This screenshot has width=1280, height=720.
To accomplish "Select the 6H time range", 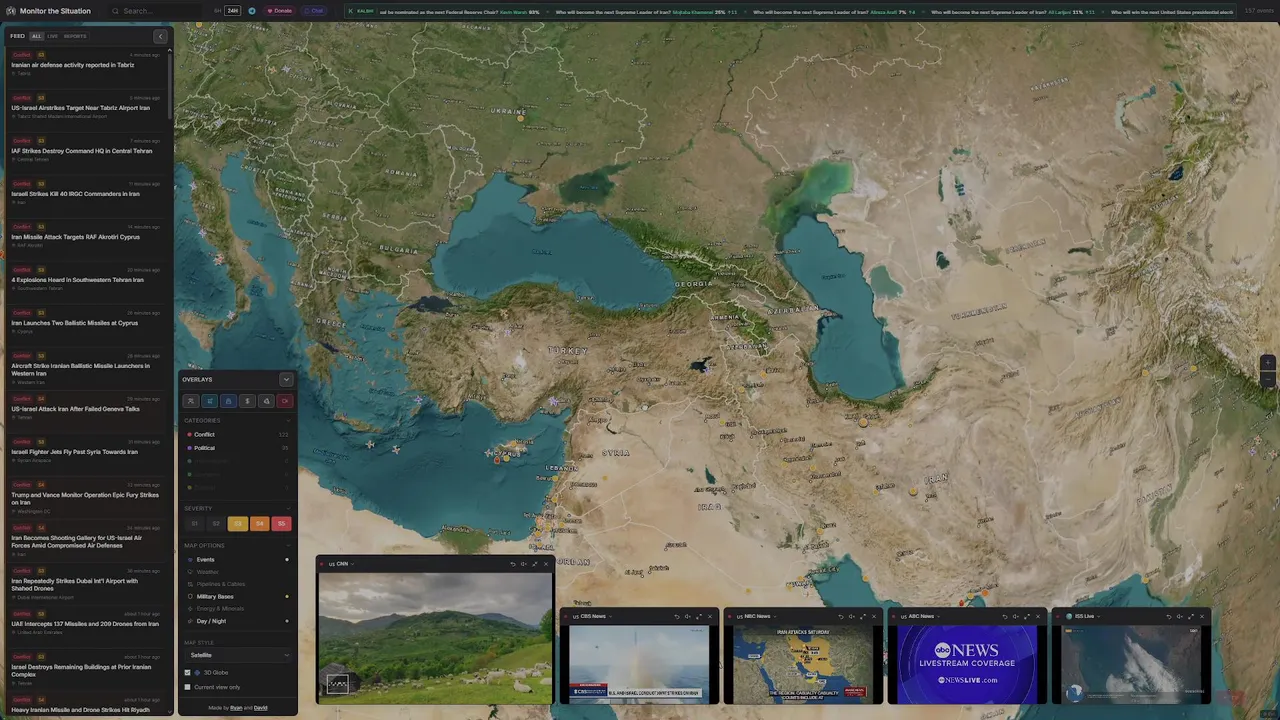I will click(217, 11).
